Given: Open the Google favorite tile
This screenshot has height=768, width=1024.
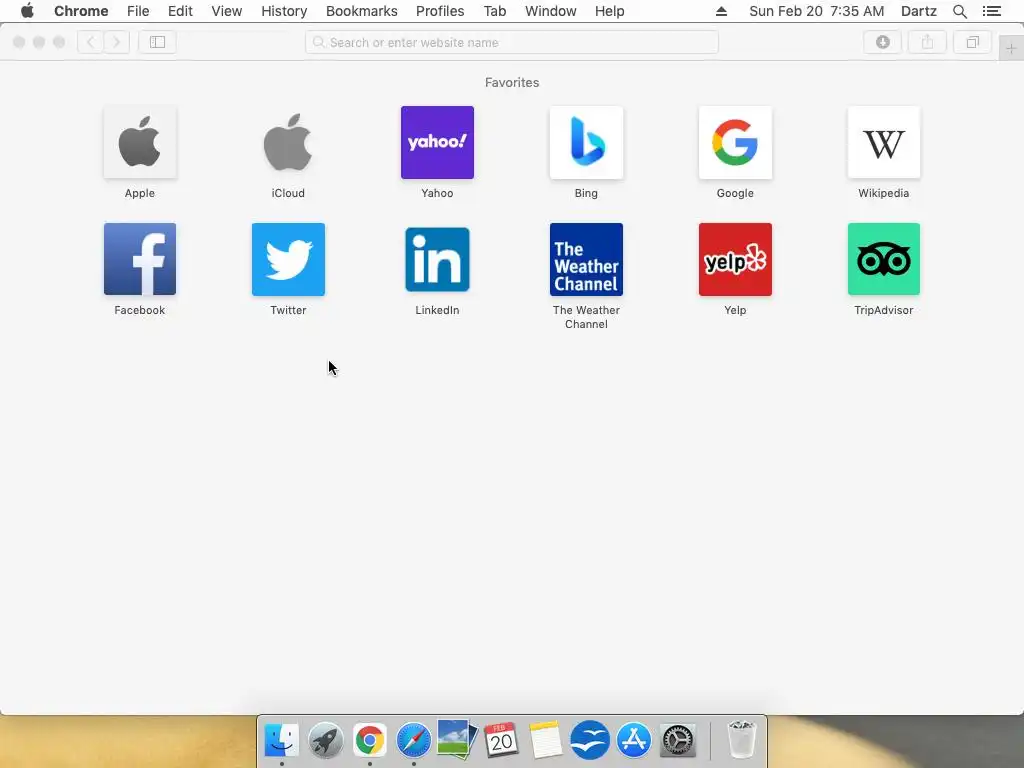Looking at the screenshot, I should (735, 142).
